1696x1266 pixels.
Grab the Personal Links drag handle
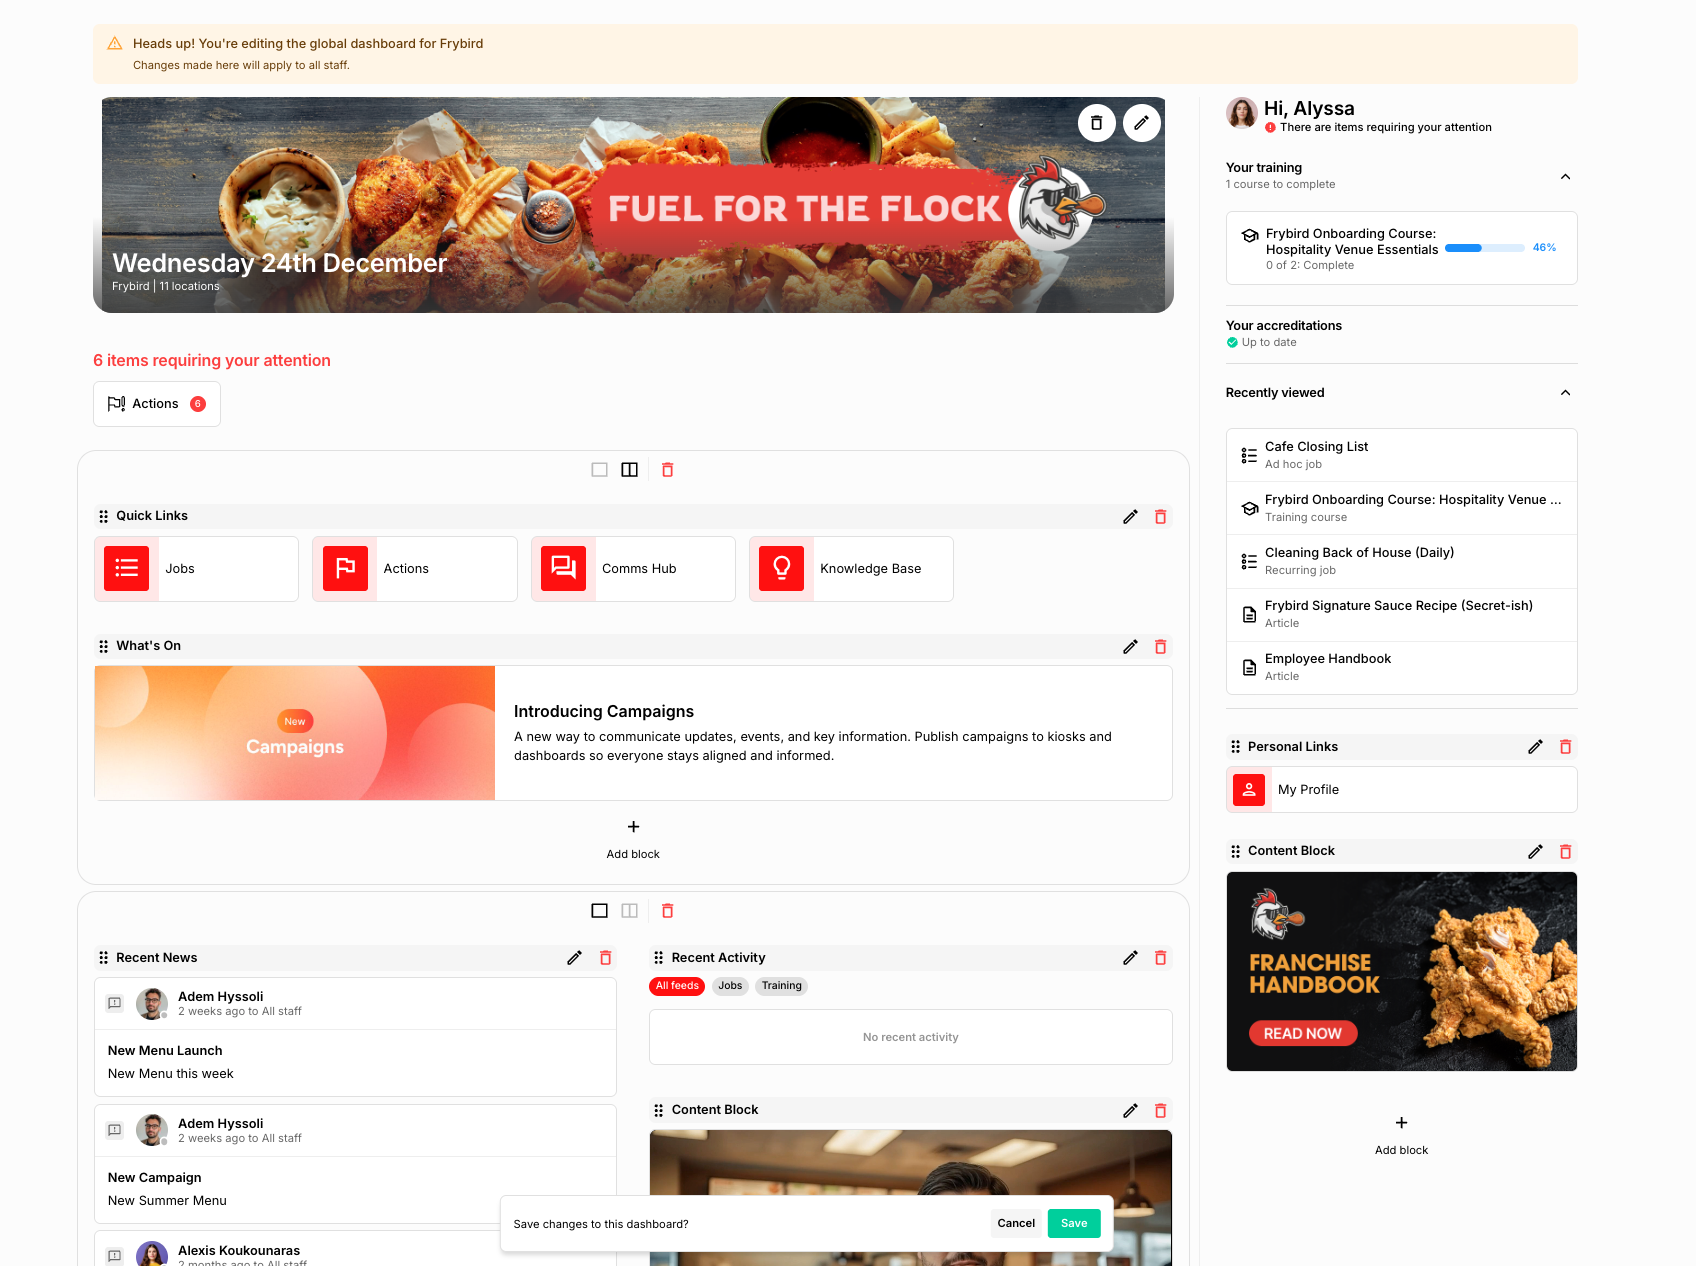pyautogui.click(x=1235, y=747)
